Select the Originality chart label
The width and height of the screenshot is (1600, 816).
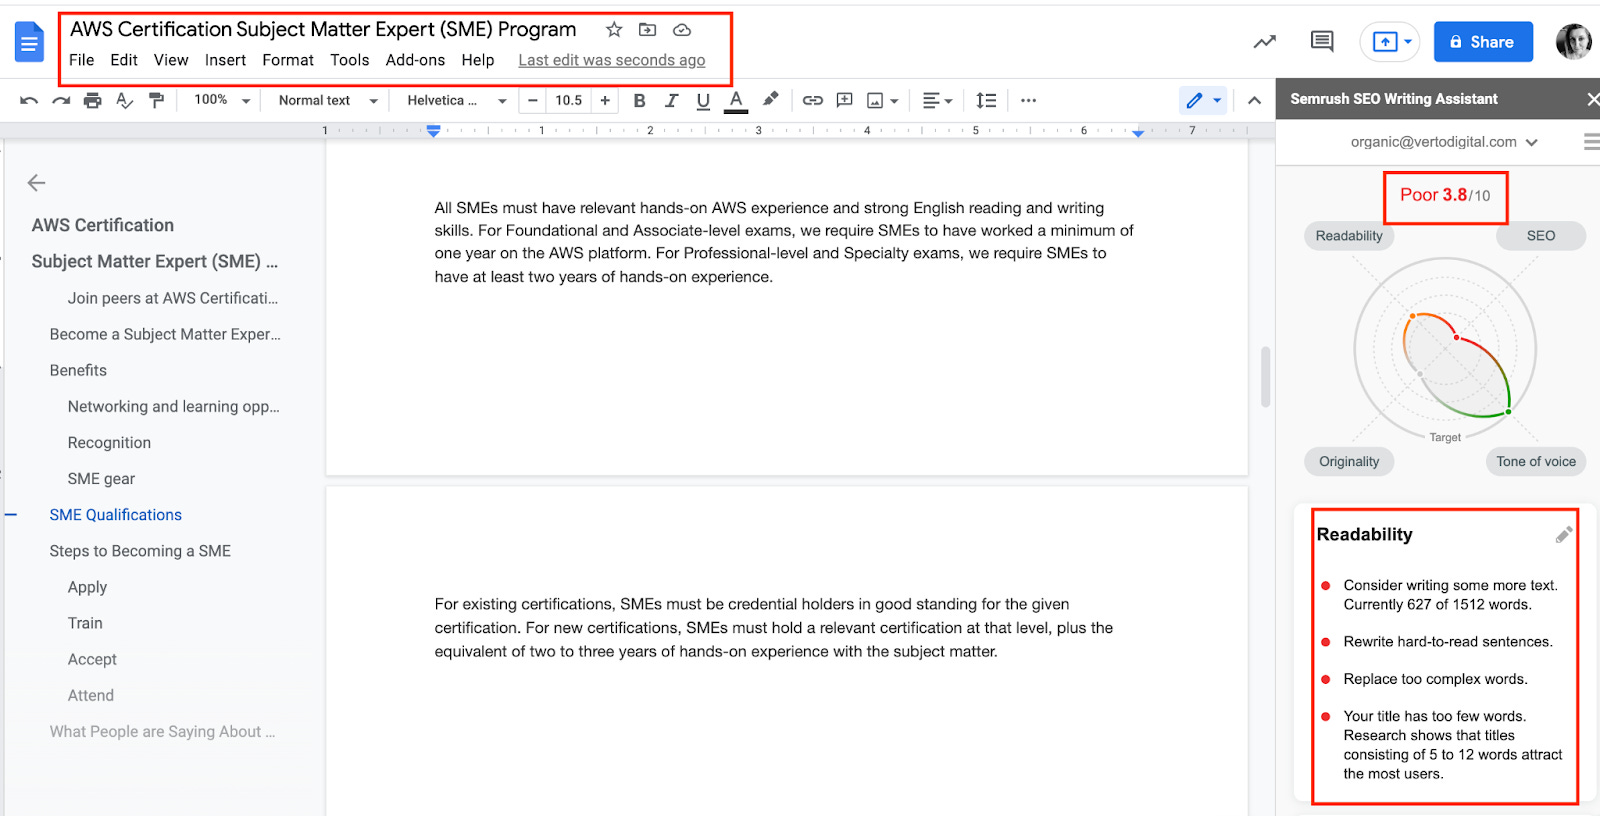coord(1349,461)
